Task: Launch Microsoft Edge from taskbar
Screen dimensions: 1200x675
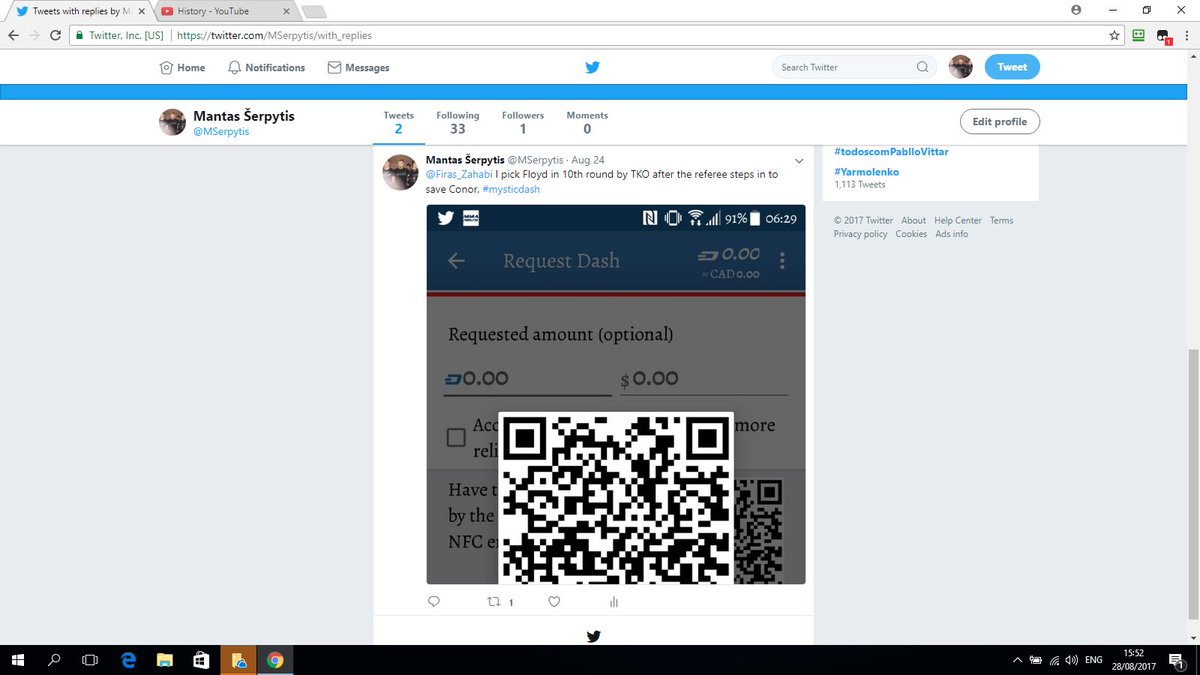Action: click(128, 660)
